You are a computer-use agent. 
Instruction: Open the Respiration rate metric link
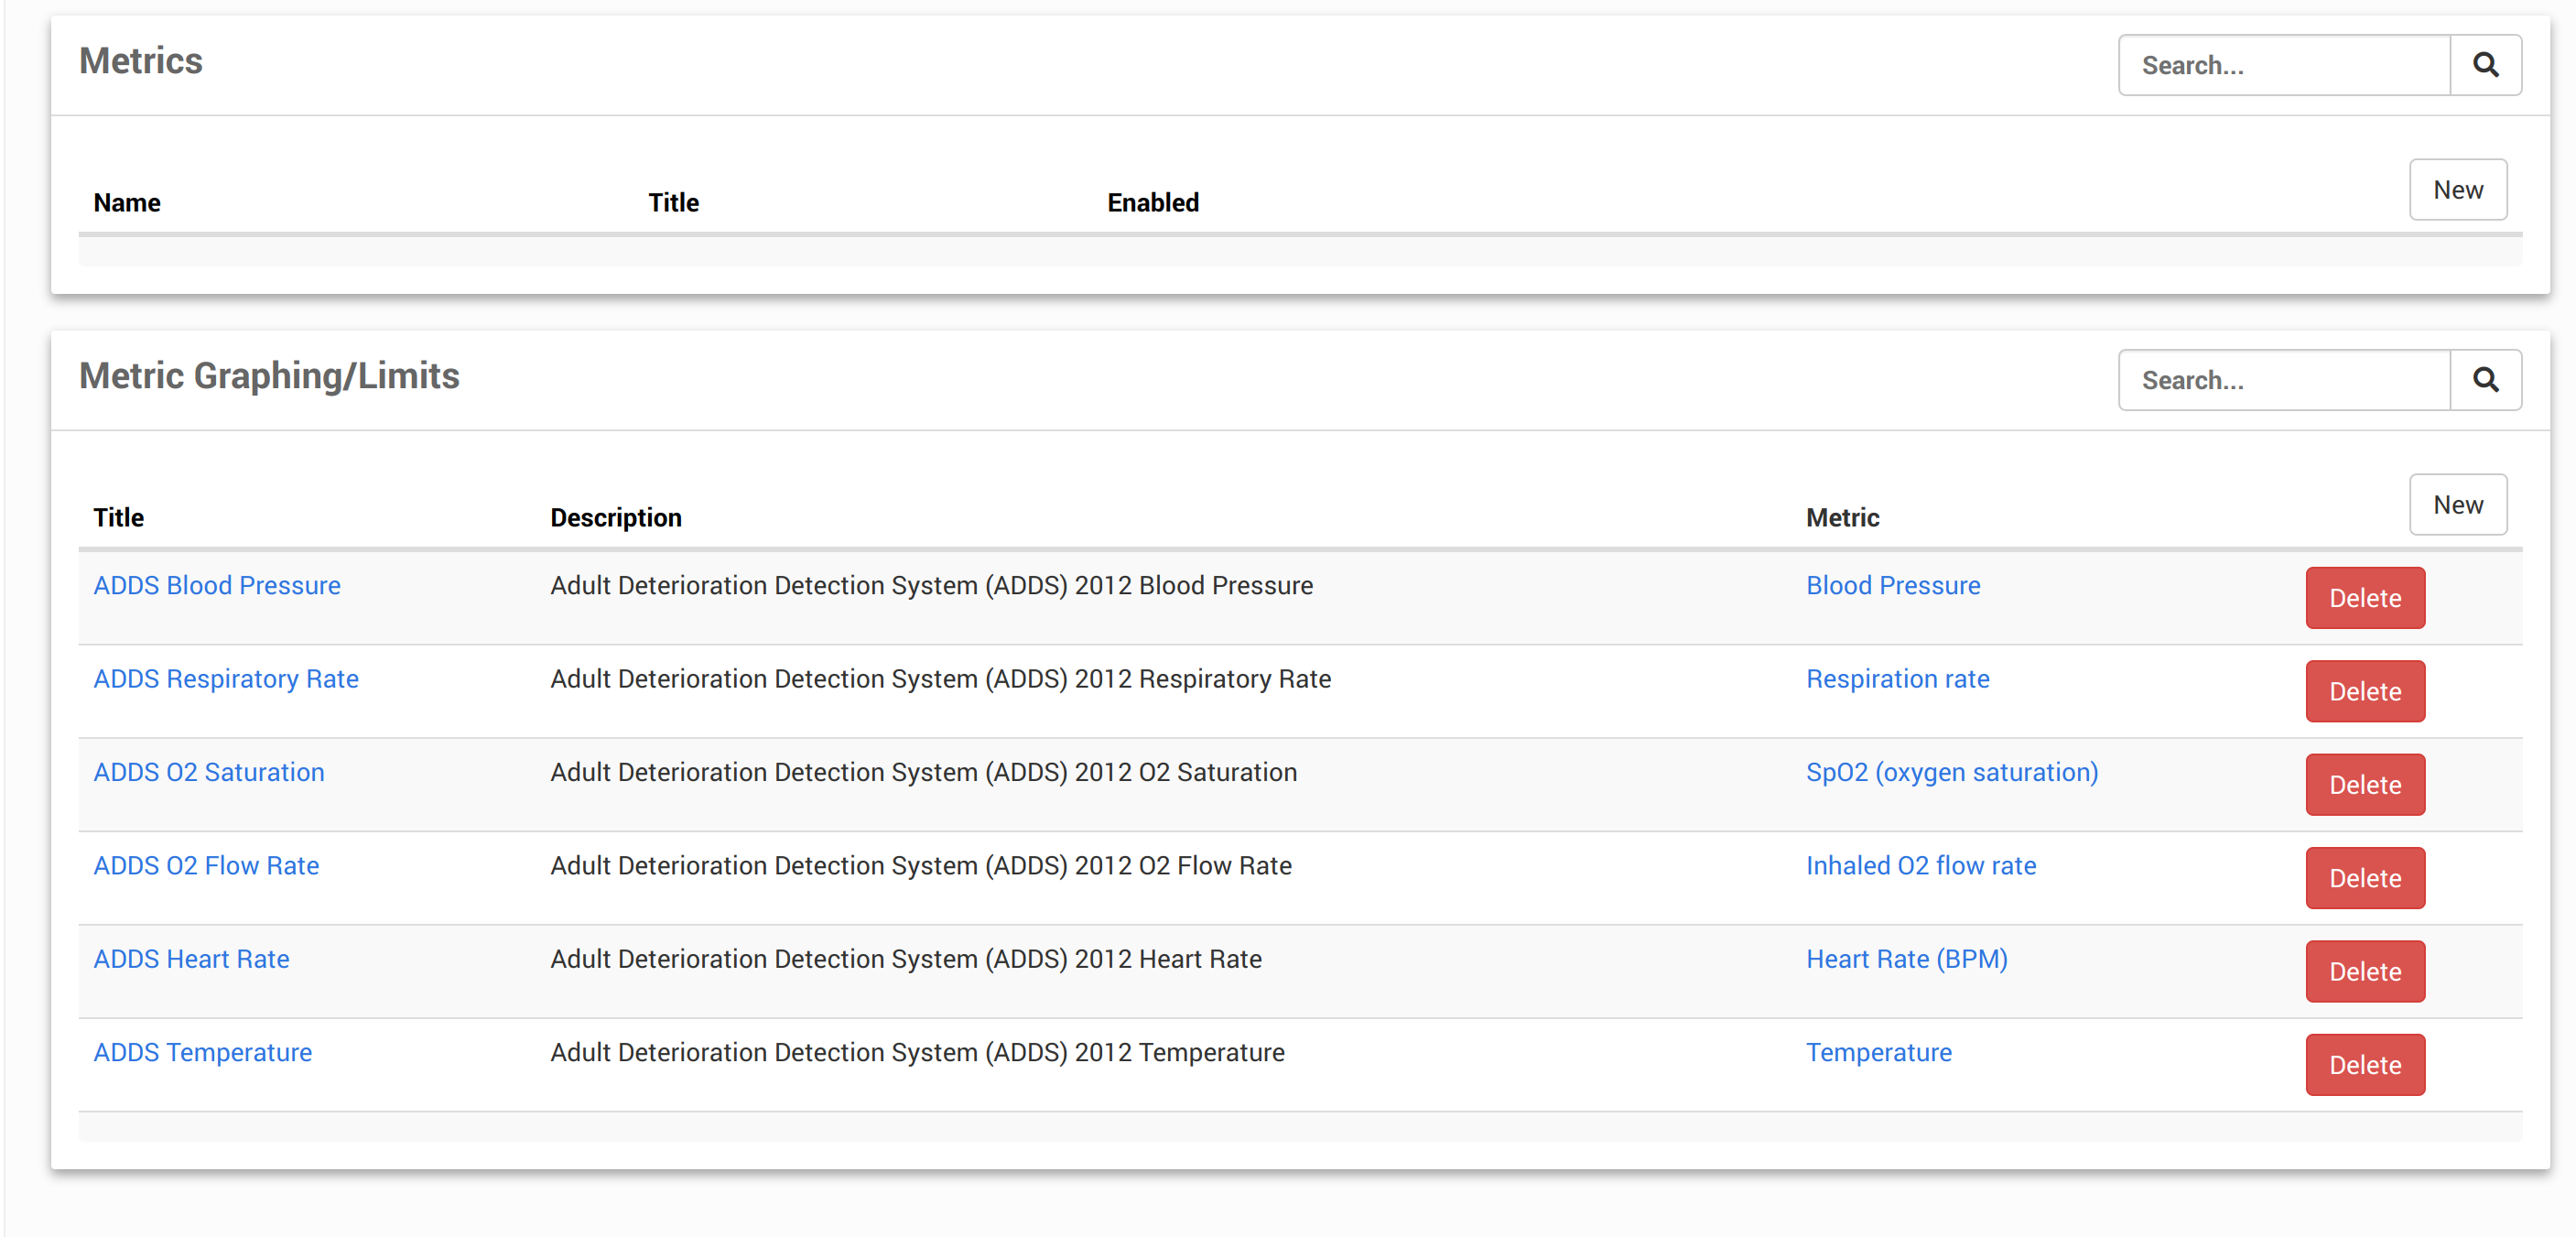coord(1897,679)
